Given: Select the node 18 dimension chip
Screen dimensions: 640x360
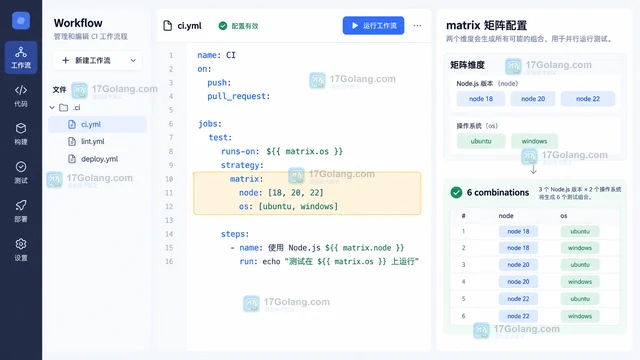Looking at the screenshot, I should (x=481, y=99).
